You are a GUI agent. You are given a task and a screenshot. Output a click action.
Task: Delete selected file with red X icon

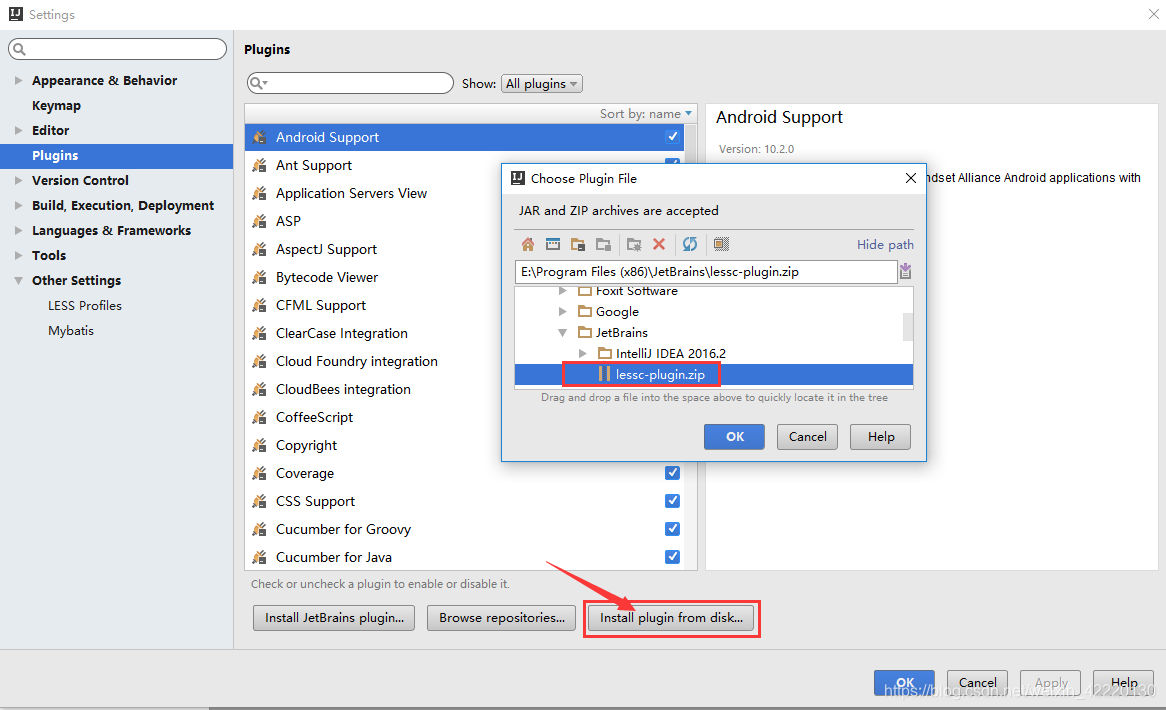coord(659,244)
